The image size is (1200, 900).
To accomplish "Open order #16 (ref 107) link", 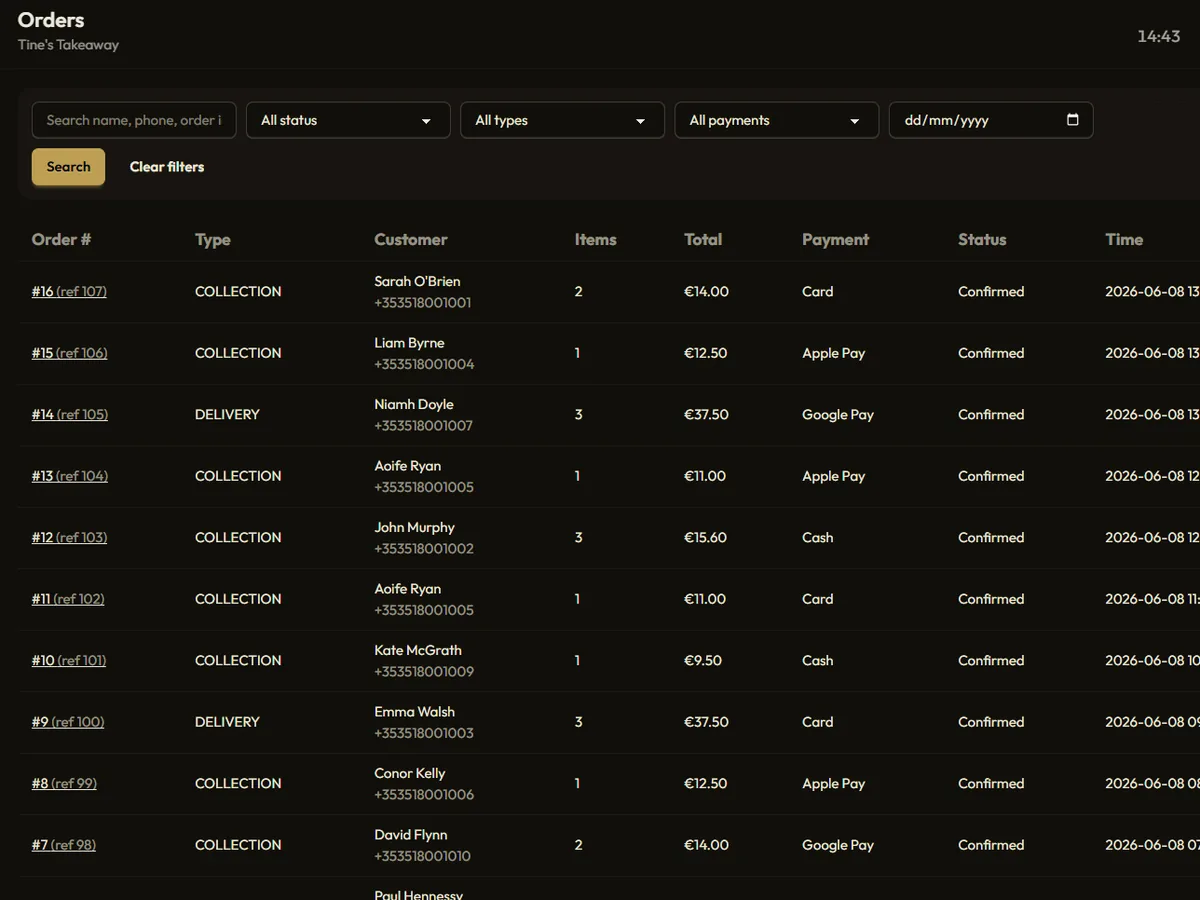I will point(69,292).
